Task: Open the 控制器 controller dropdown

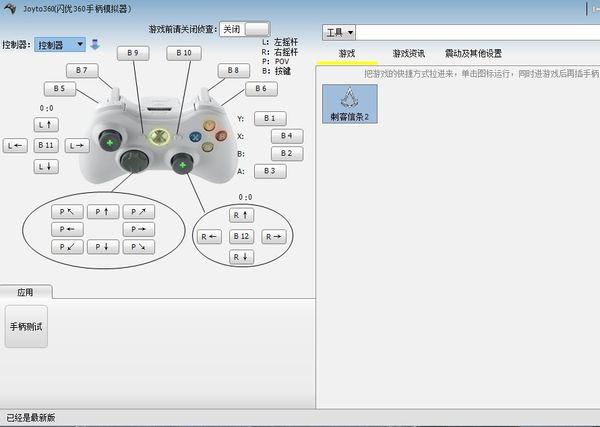Action: pos(60,45)
